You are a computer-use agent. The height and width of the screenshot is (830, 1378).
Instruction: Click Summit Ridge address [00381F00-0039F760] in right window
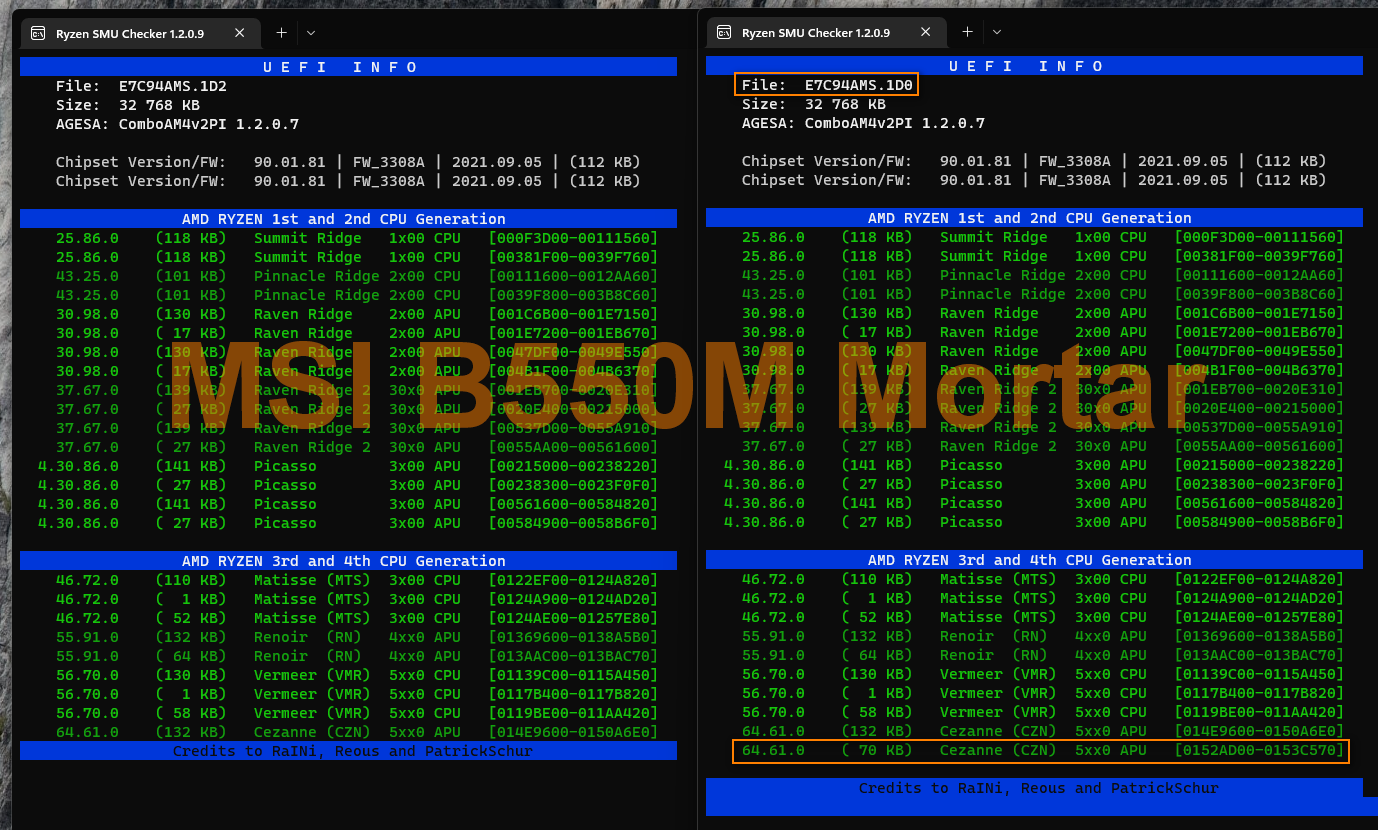click(1259, 256)
